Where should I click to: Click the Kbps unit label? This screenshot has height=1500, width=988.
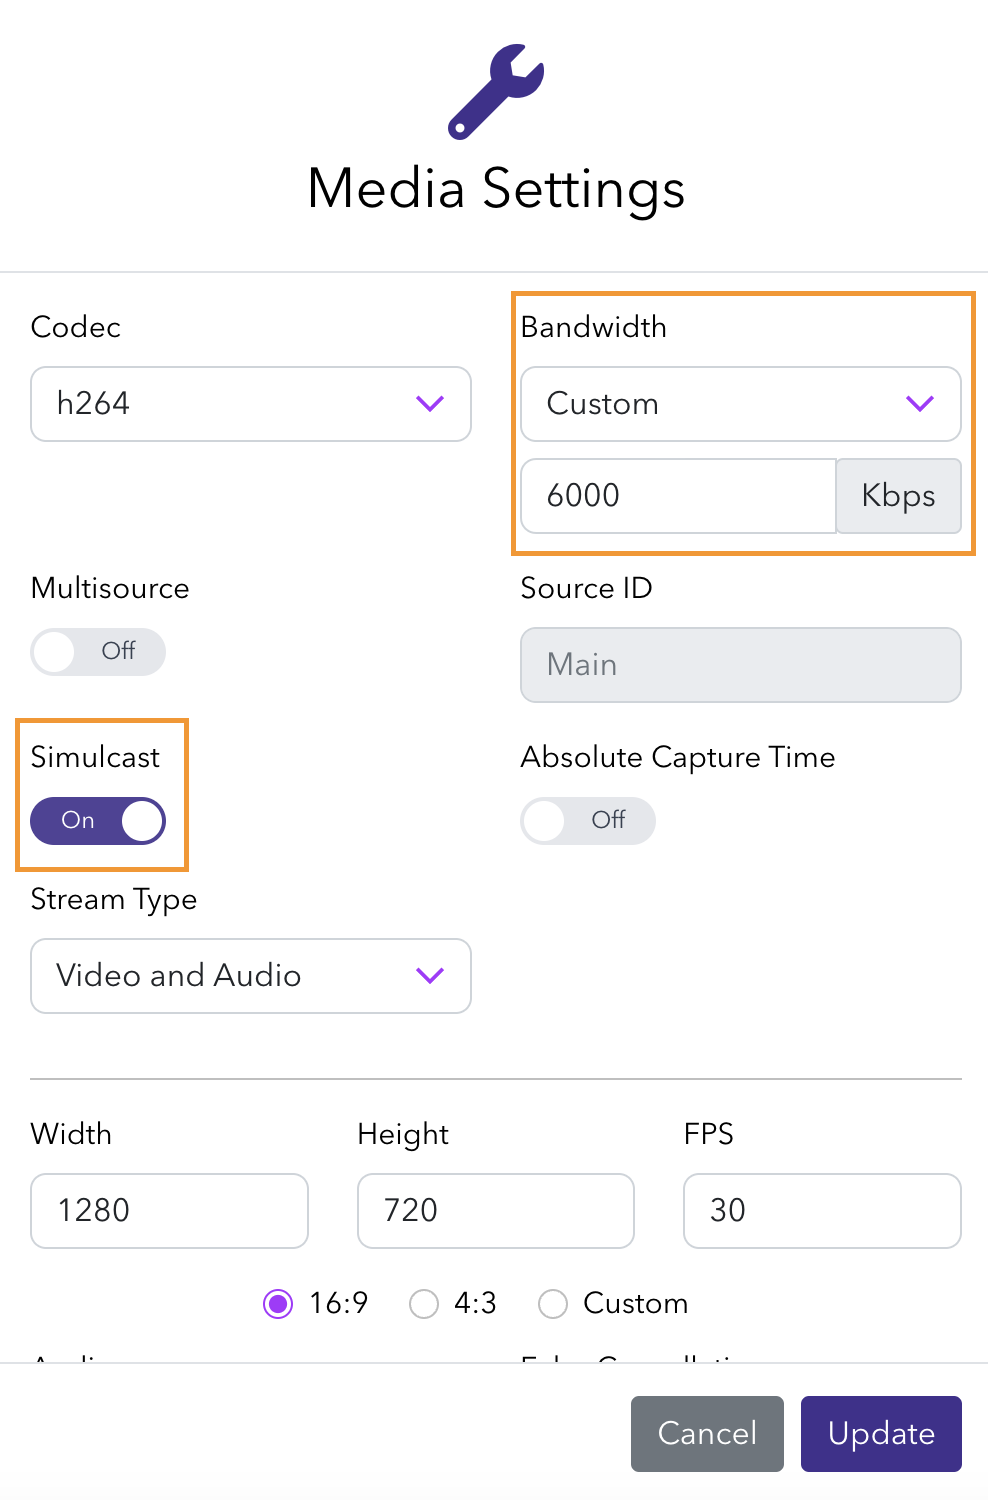pyautogui.click(x=898, y=496)
